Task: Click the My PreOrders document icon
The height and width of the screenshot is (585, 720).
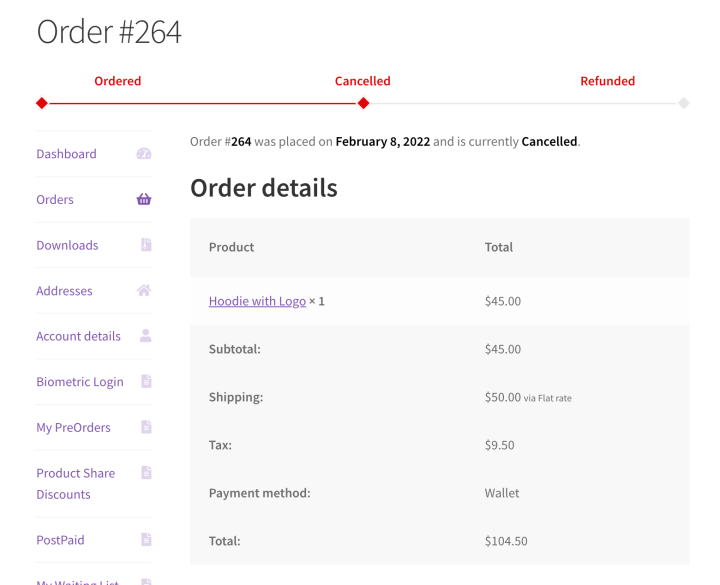Action: (x=146, y=427)
